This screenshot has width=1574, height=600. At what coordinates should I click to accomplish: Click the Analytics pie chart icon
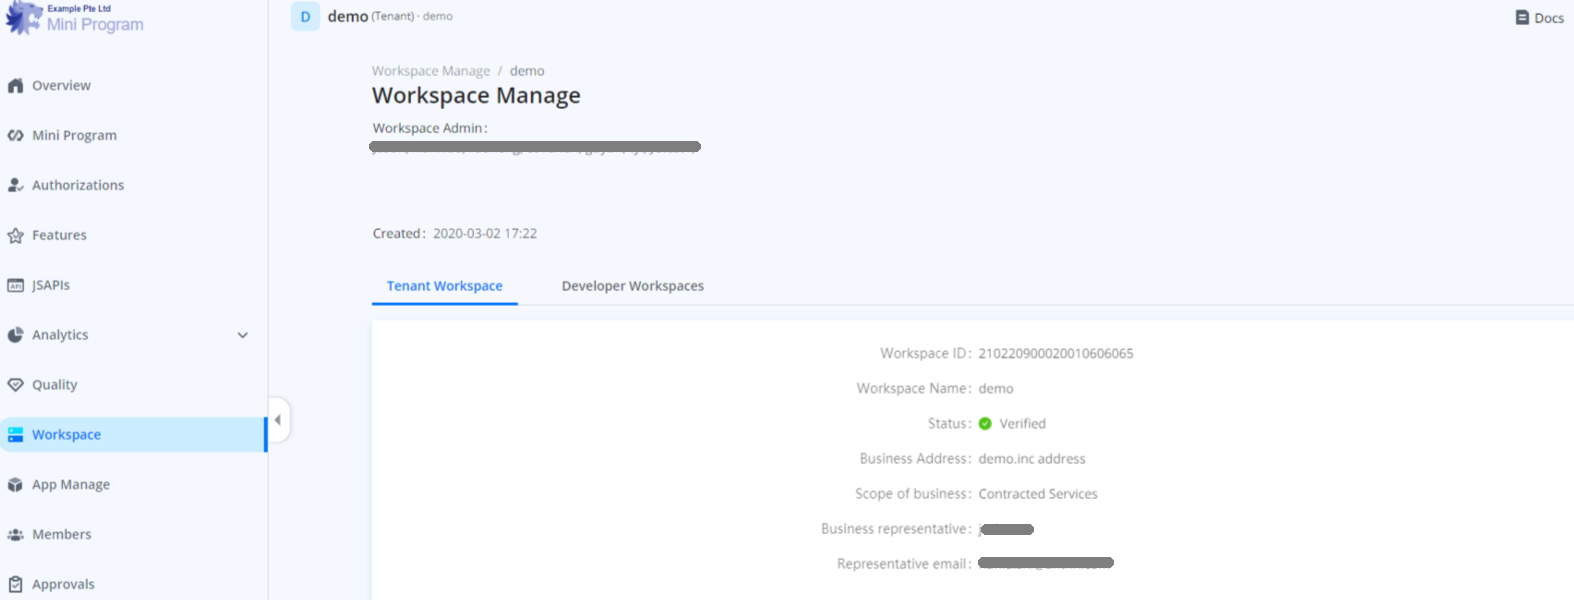[x=15, y=335]
